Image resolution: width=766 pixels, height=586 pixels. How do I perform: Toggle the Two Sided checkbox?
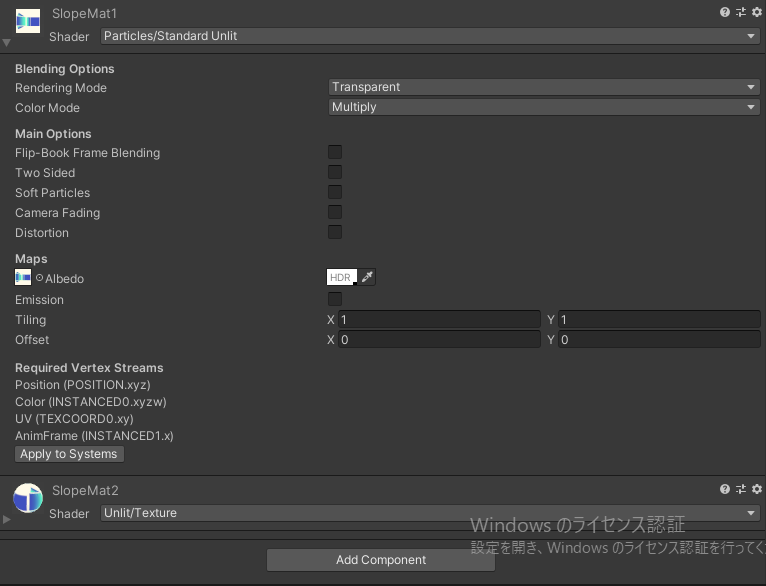click(335, 172)
